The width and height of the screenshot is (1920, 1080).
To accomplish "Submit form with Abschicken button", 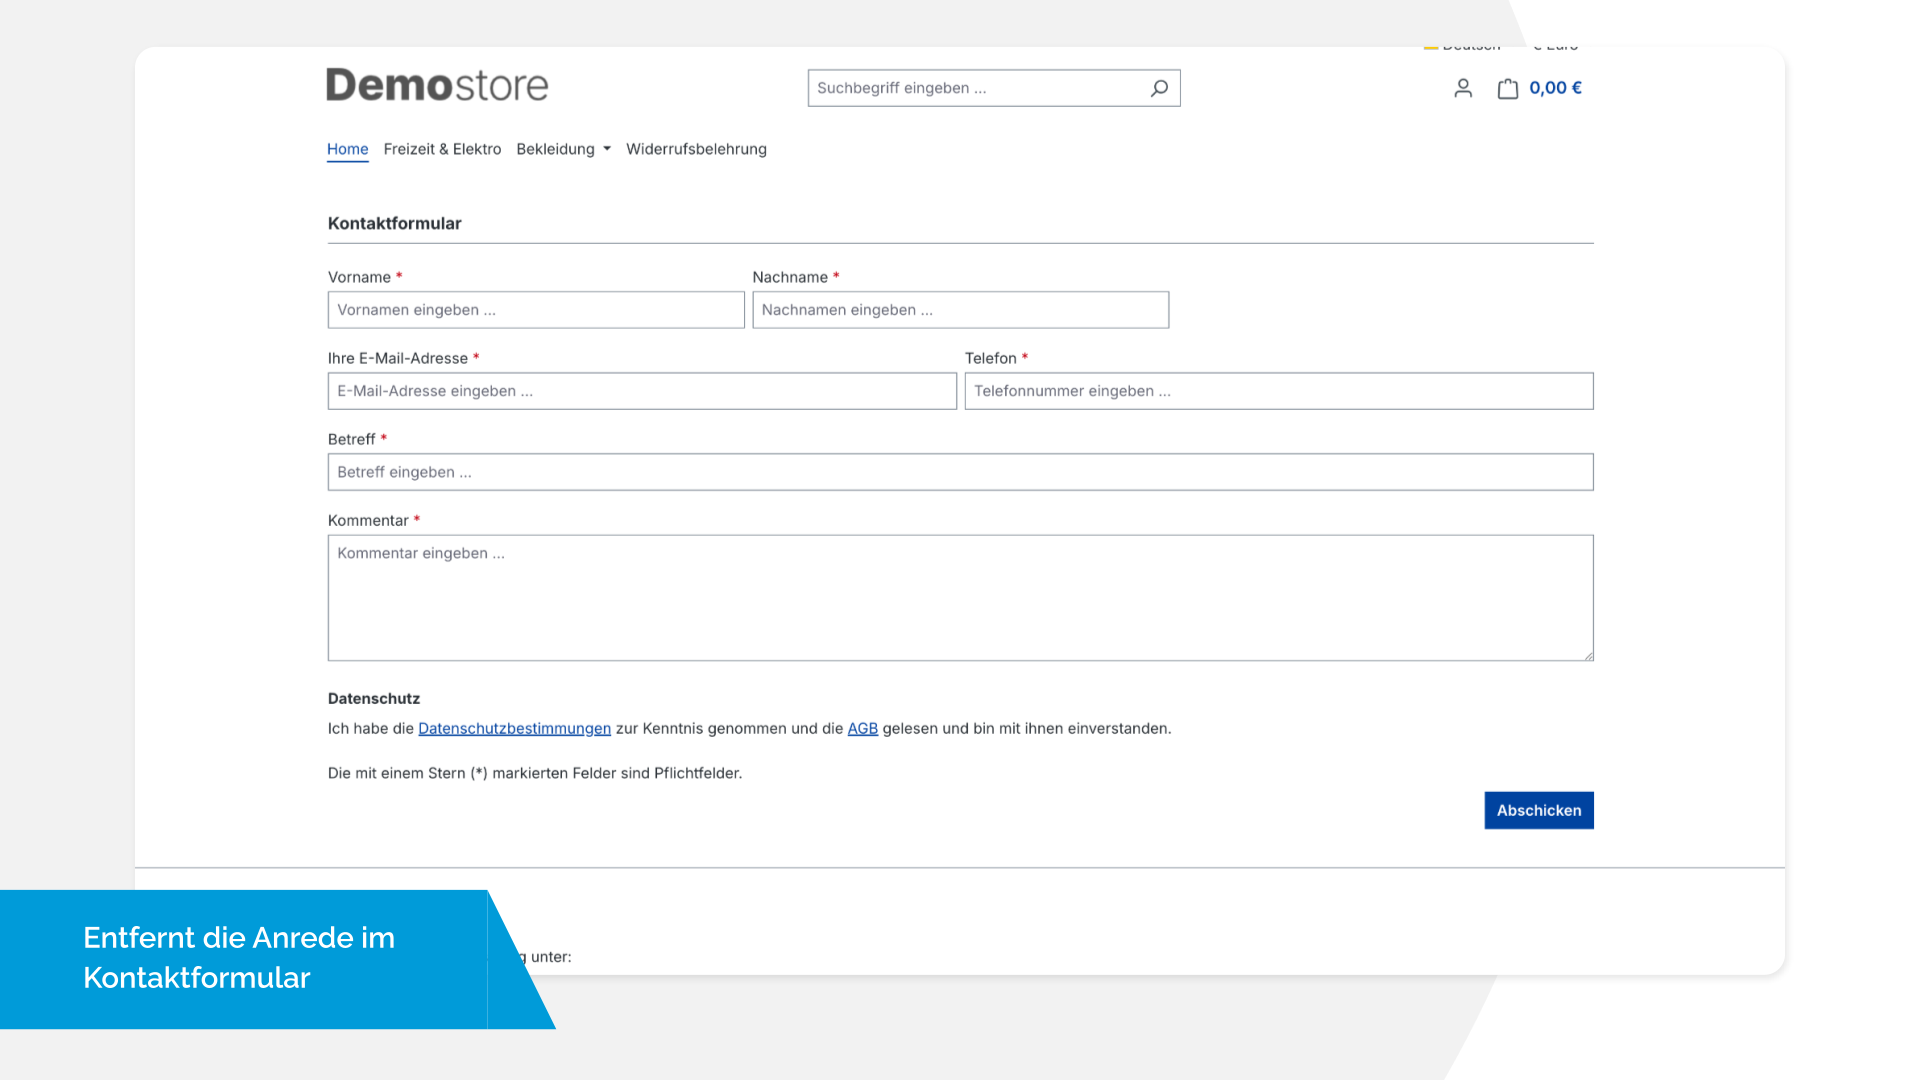I will [x=1539, y=811].
